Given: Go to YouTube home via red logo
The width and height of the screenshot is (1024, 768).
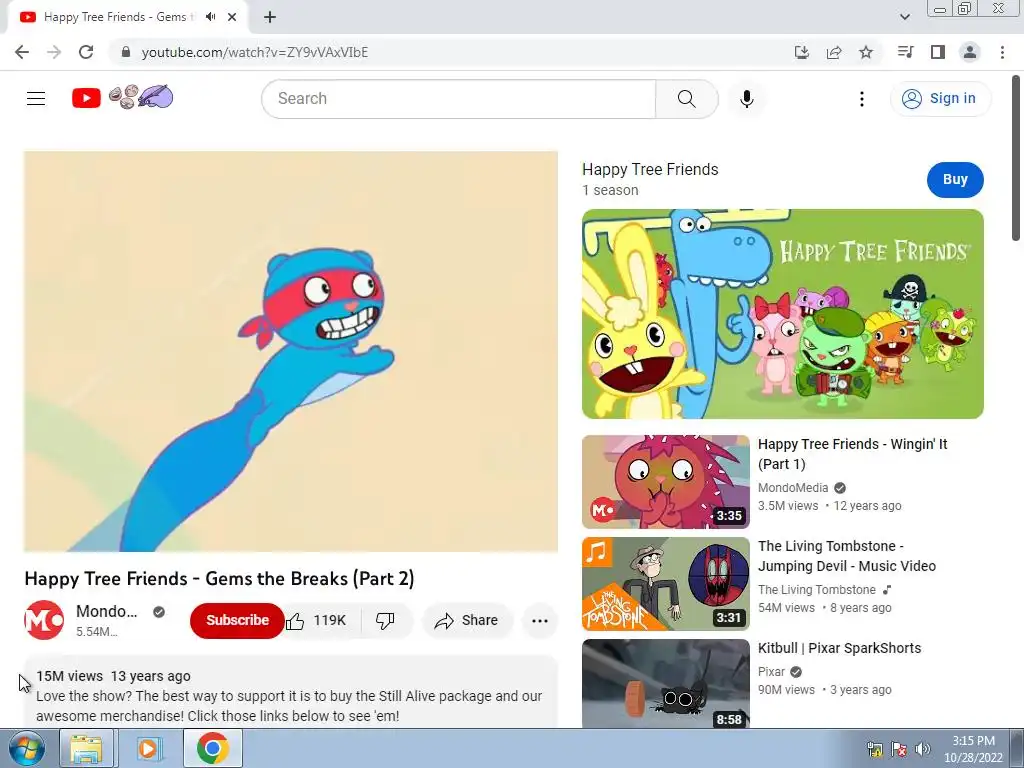Looking at the screenshot, I should (86, 98).
